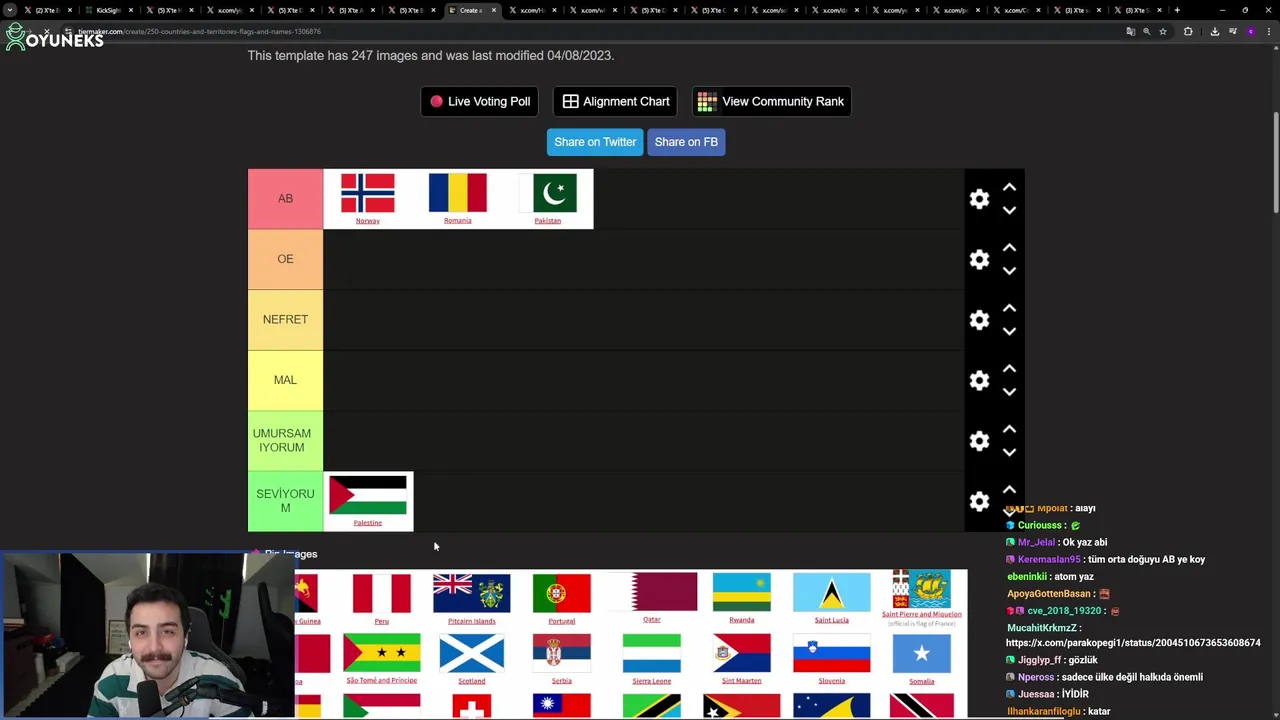Click chat username Keremaslan95
This screenshot has width=1280, height=720.
pos(1049,560)
